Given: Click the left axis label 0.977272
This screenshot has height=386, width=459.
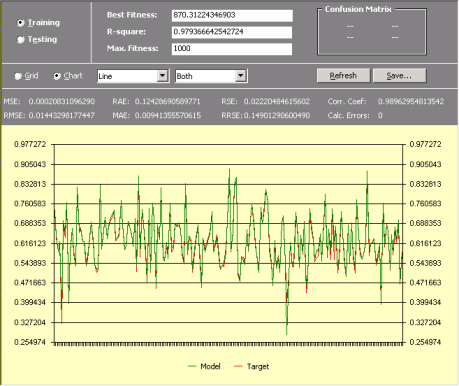Looking at the screenshot, I should (30, 144).
